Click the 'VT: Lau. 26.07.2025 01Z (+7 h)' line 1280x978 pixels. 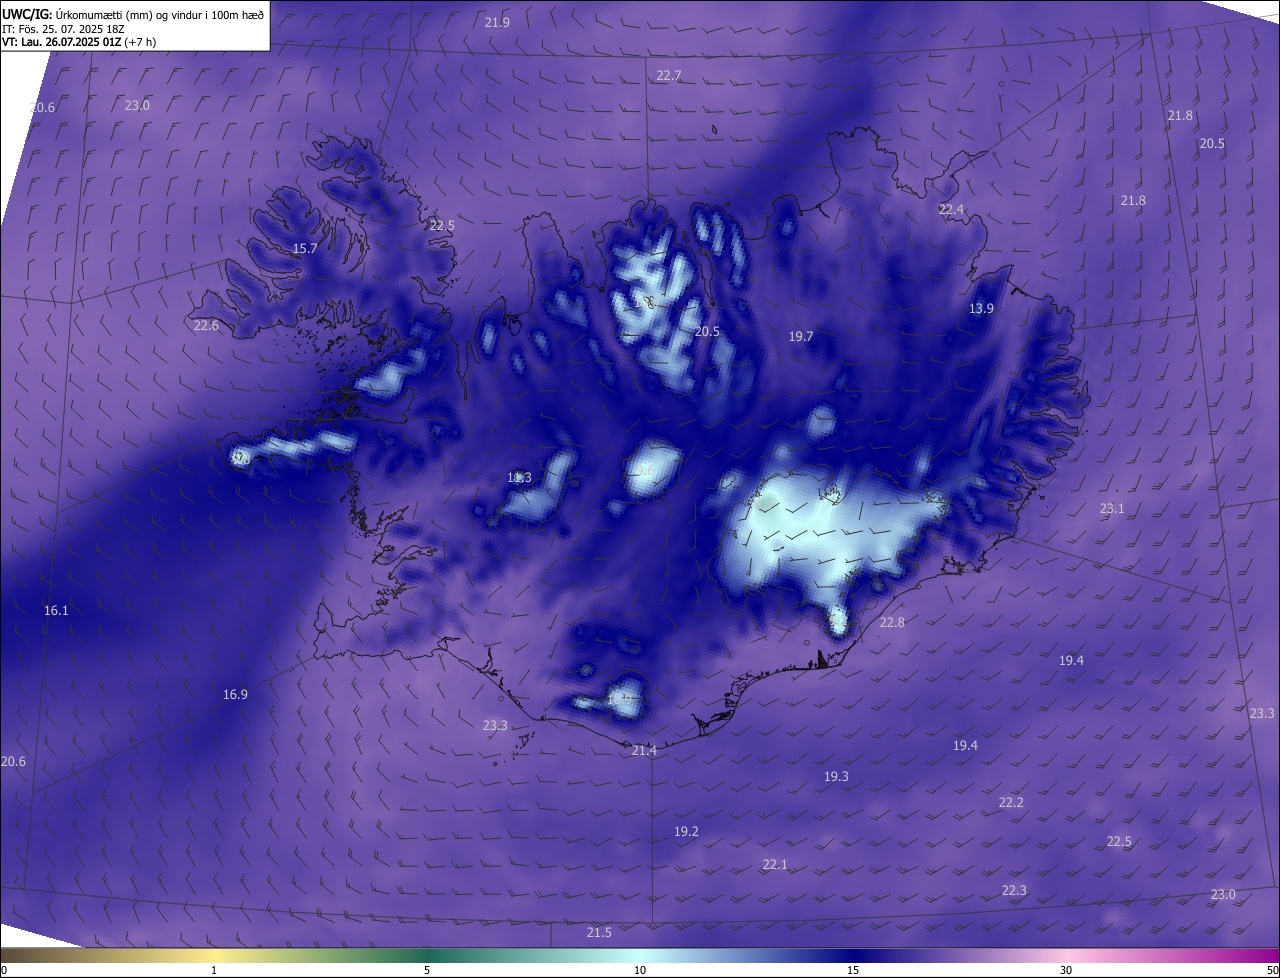pyautogui.click(x=78, y=42)
